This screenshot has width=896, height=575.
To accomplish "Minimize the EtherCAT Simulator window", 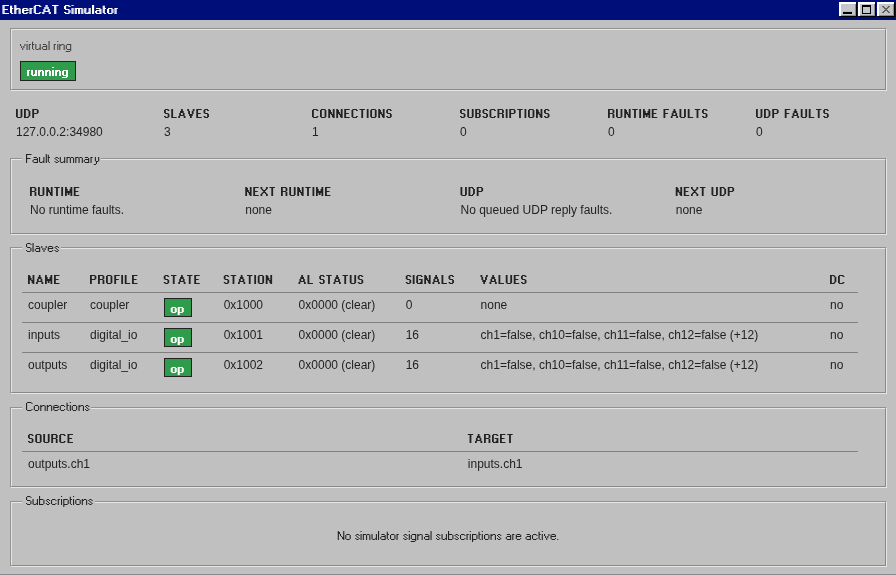I will click(847, 9).
